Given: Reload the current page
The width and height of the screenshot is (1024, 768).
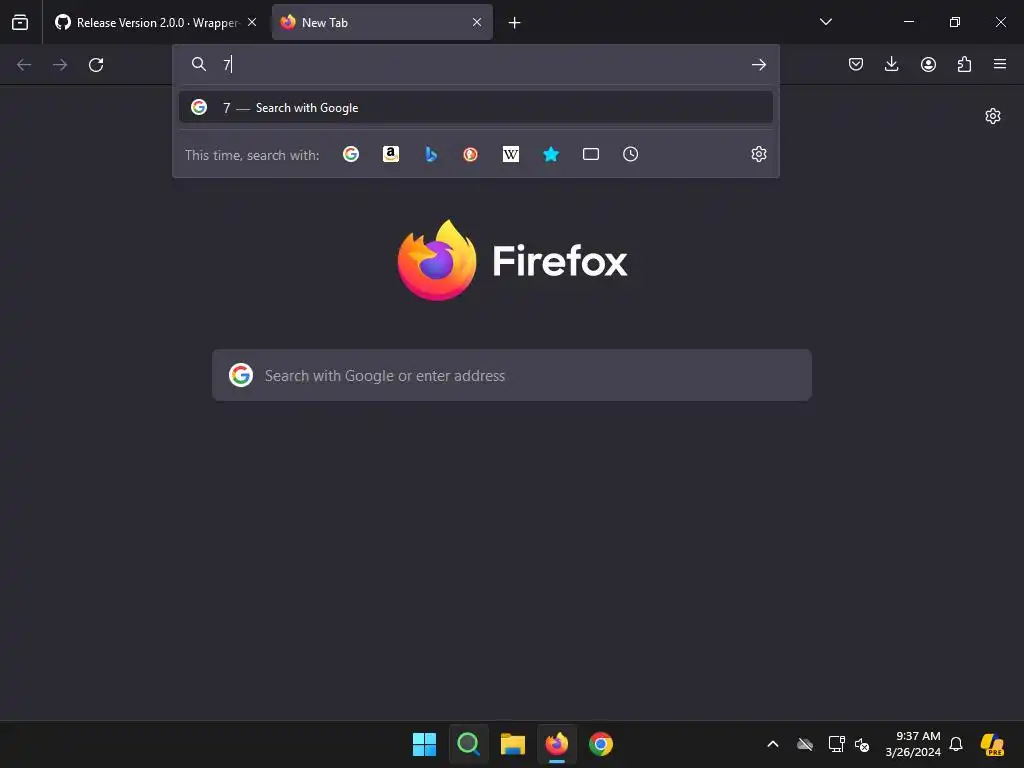Looking at the screenshot, I should point(96,65).
